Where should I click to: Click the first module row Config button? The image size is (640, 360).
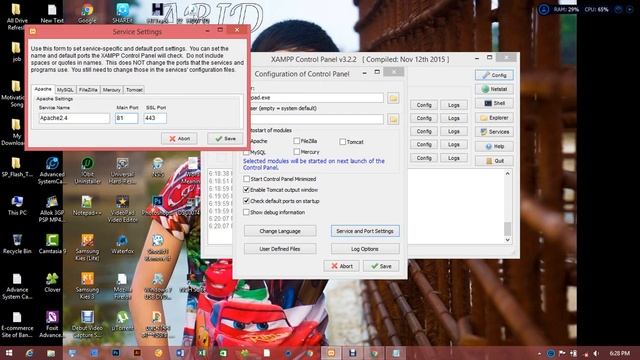click(424, 105)
